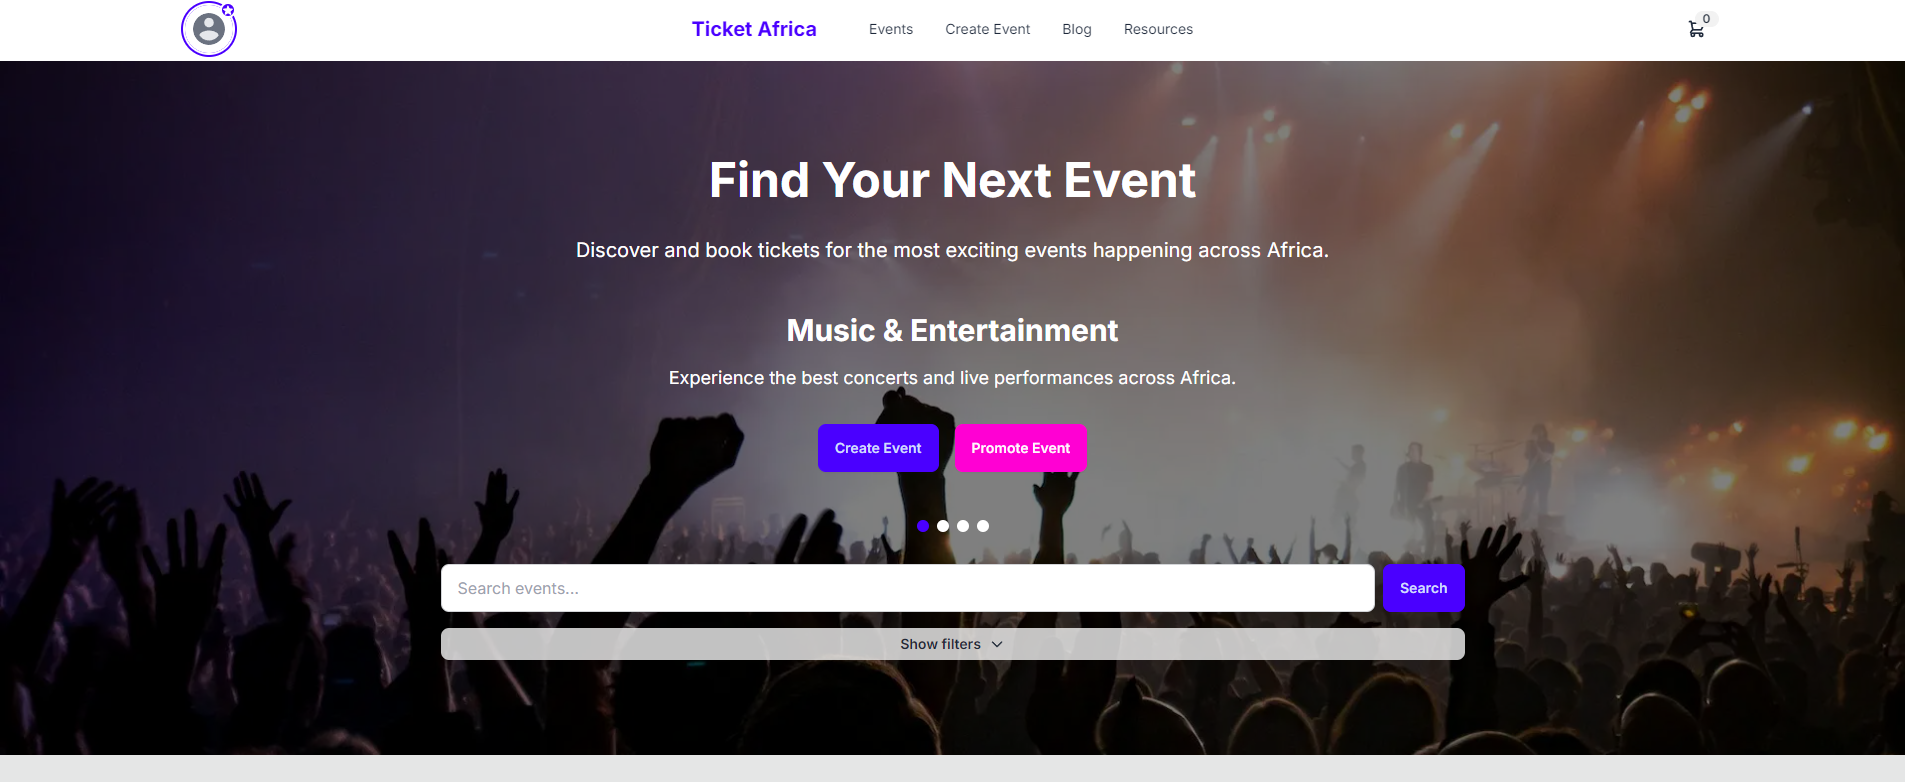Open the Events nav item
This screenshot has height=782, width=1905.
tap(891, 29)
